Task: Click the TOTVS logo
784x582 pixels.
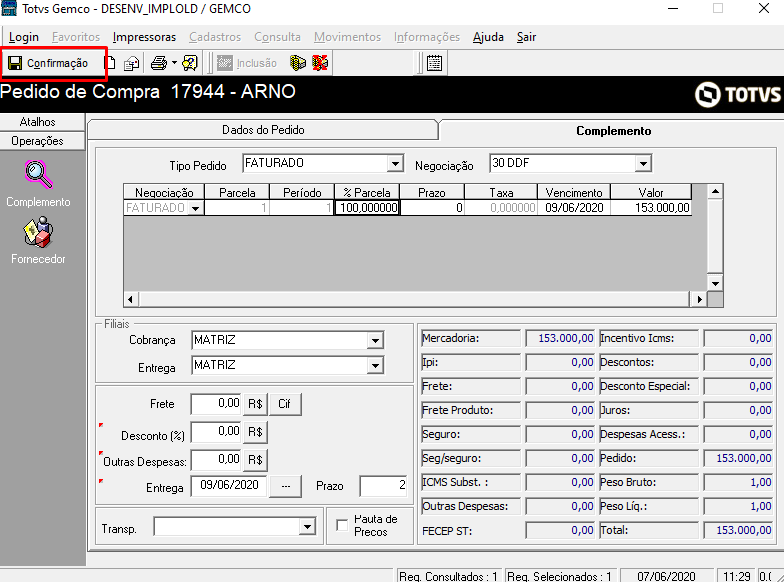Action: [x=738, y=94]
